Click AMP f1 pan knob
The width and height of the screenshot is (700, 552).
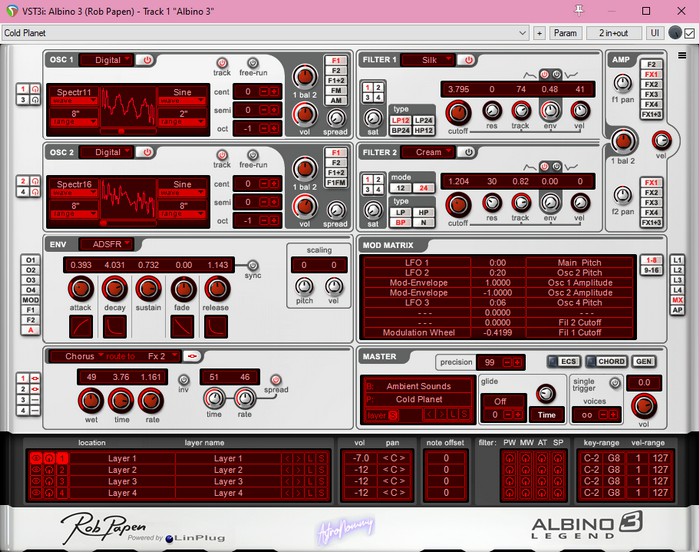coord(623,83)
